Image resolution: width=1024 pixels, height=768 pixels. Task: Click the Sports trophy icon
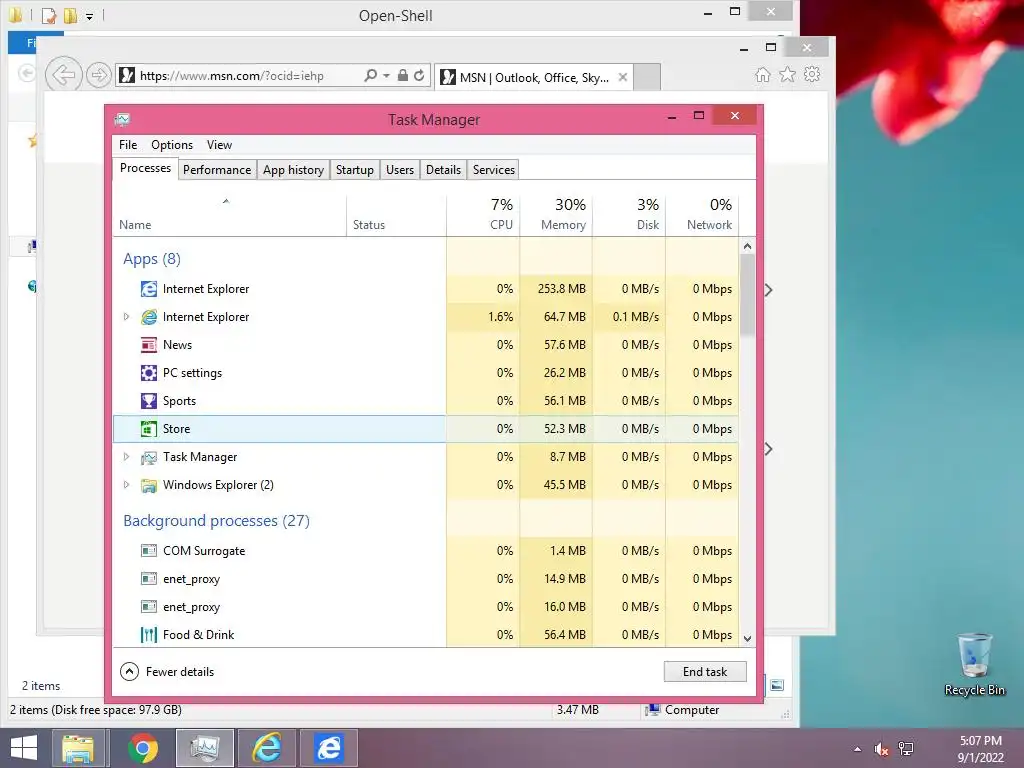tap(149, 401)
